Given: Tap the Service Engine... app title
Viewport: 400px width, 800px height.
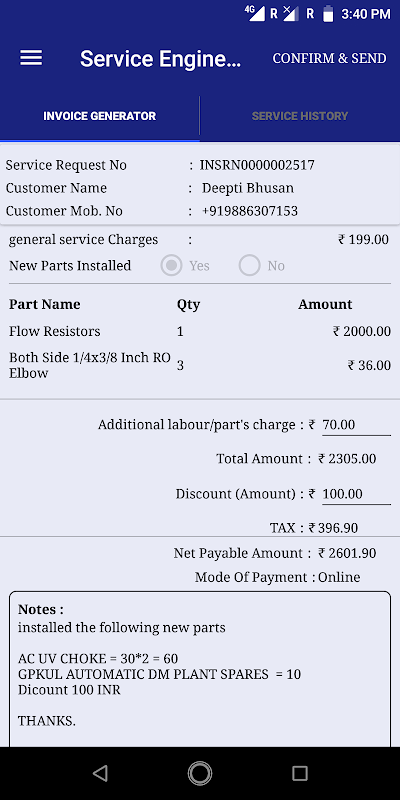Looking at the screenshot, I should point(160,59).
